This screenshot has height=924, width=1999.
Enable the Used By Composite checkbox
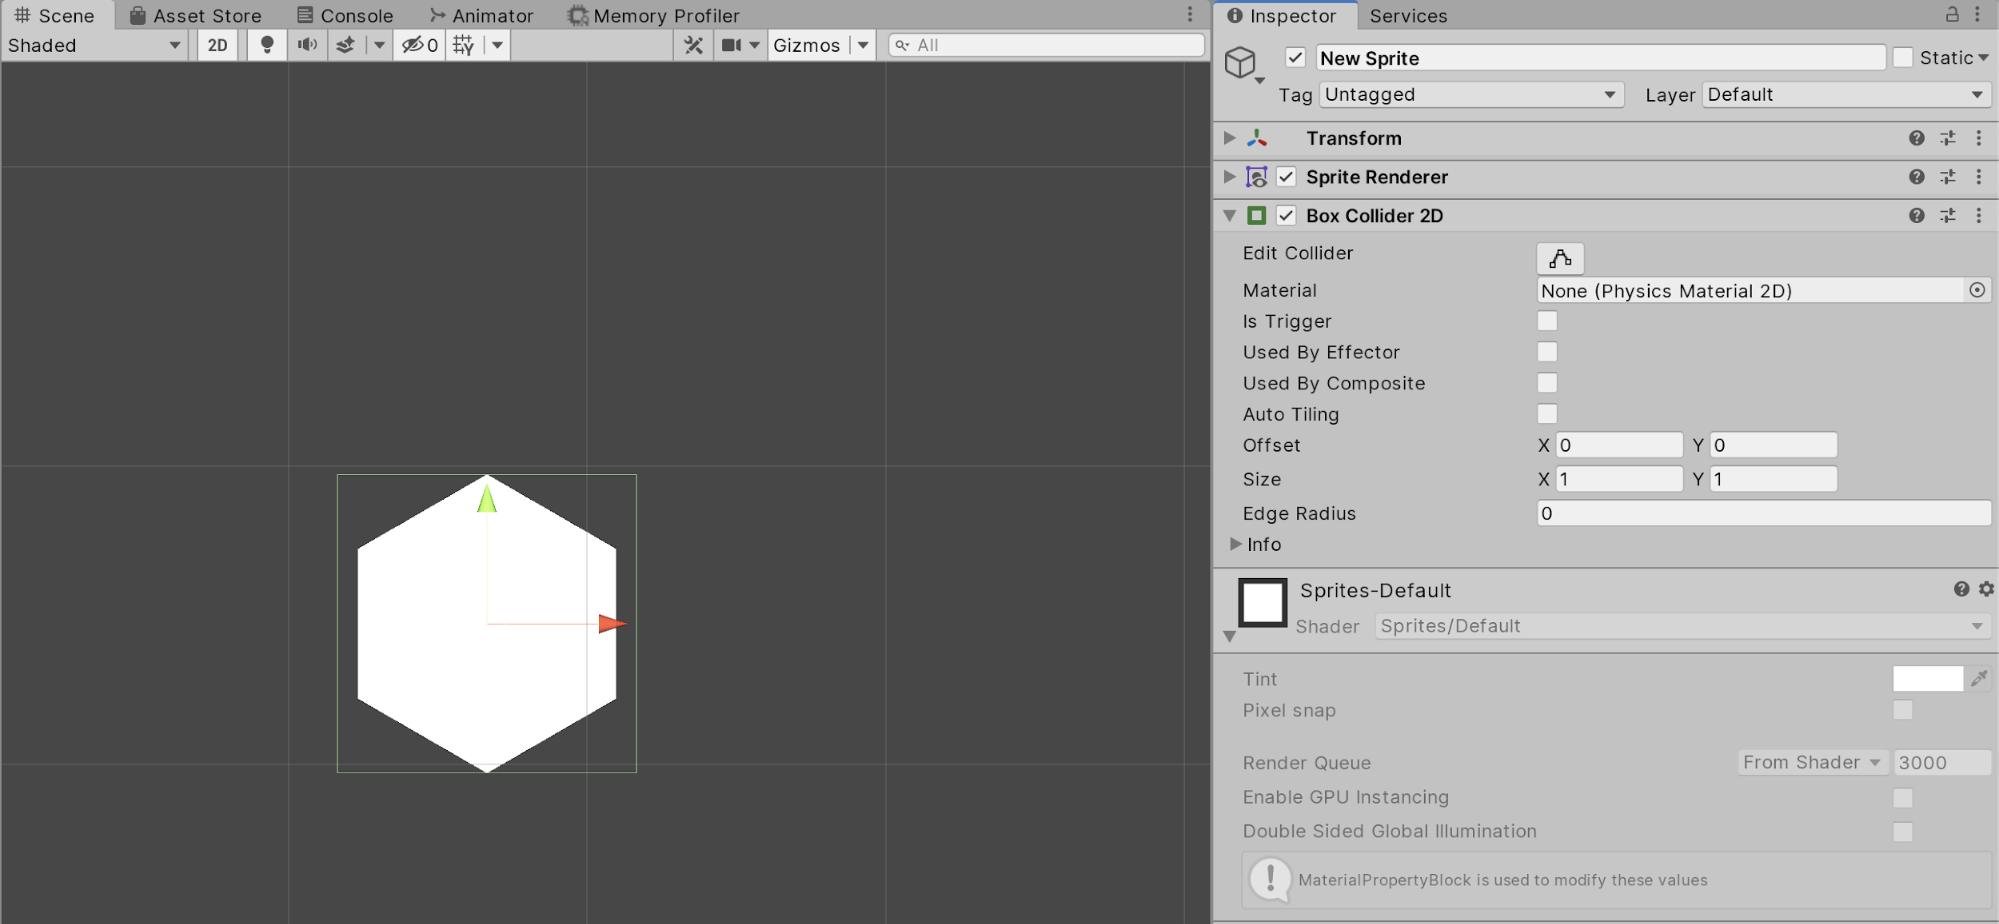click(1547, 383)
